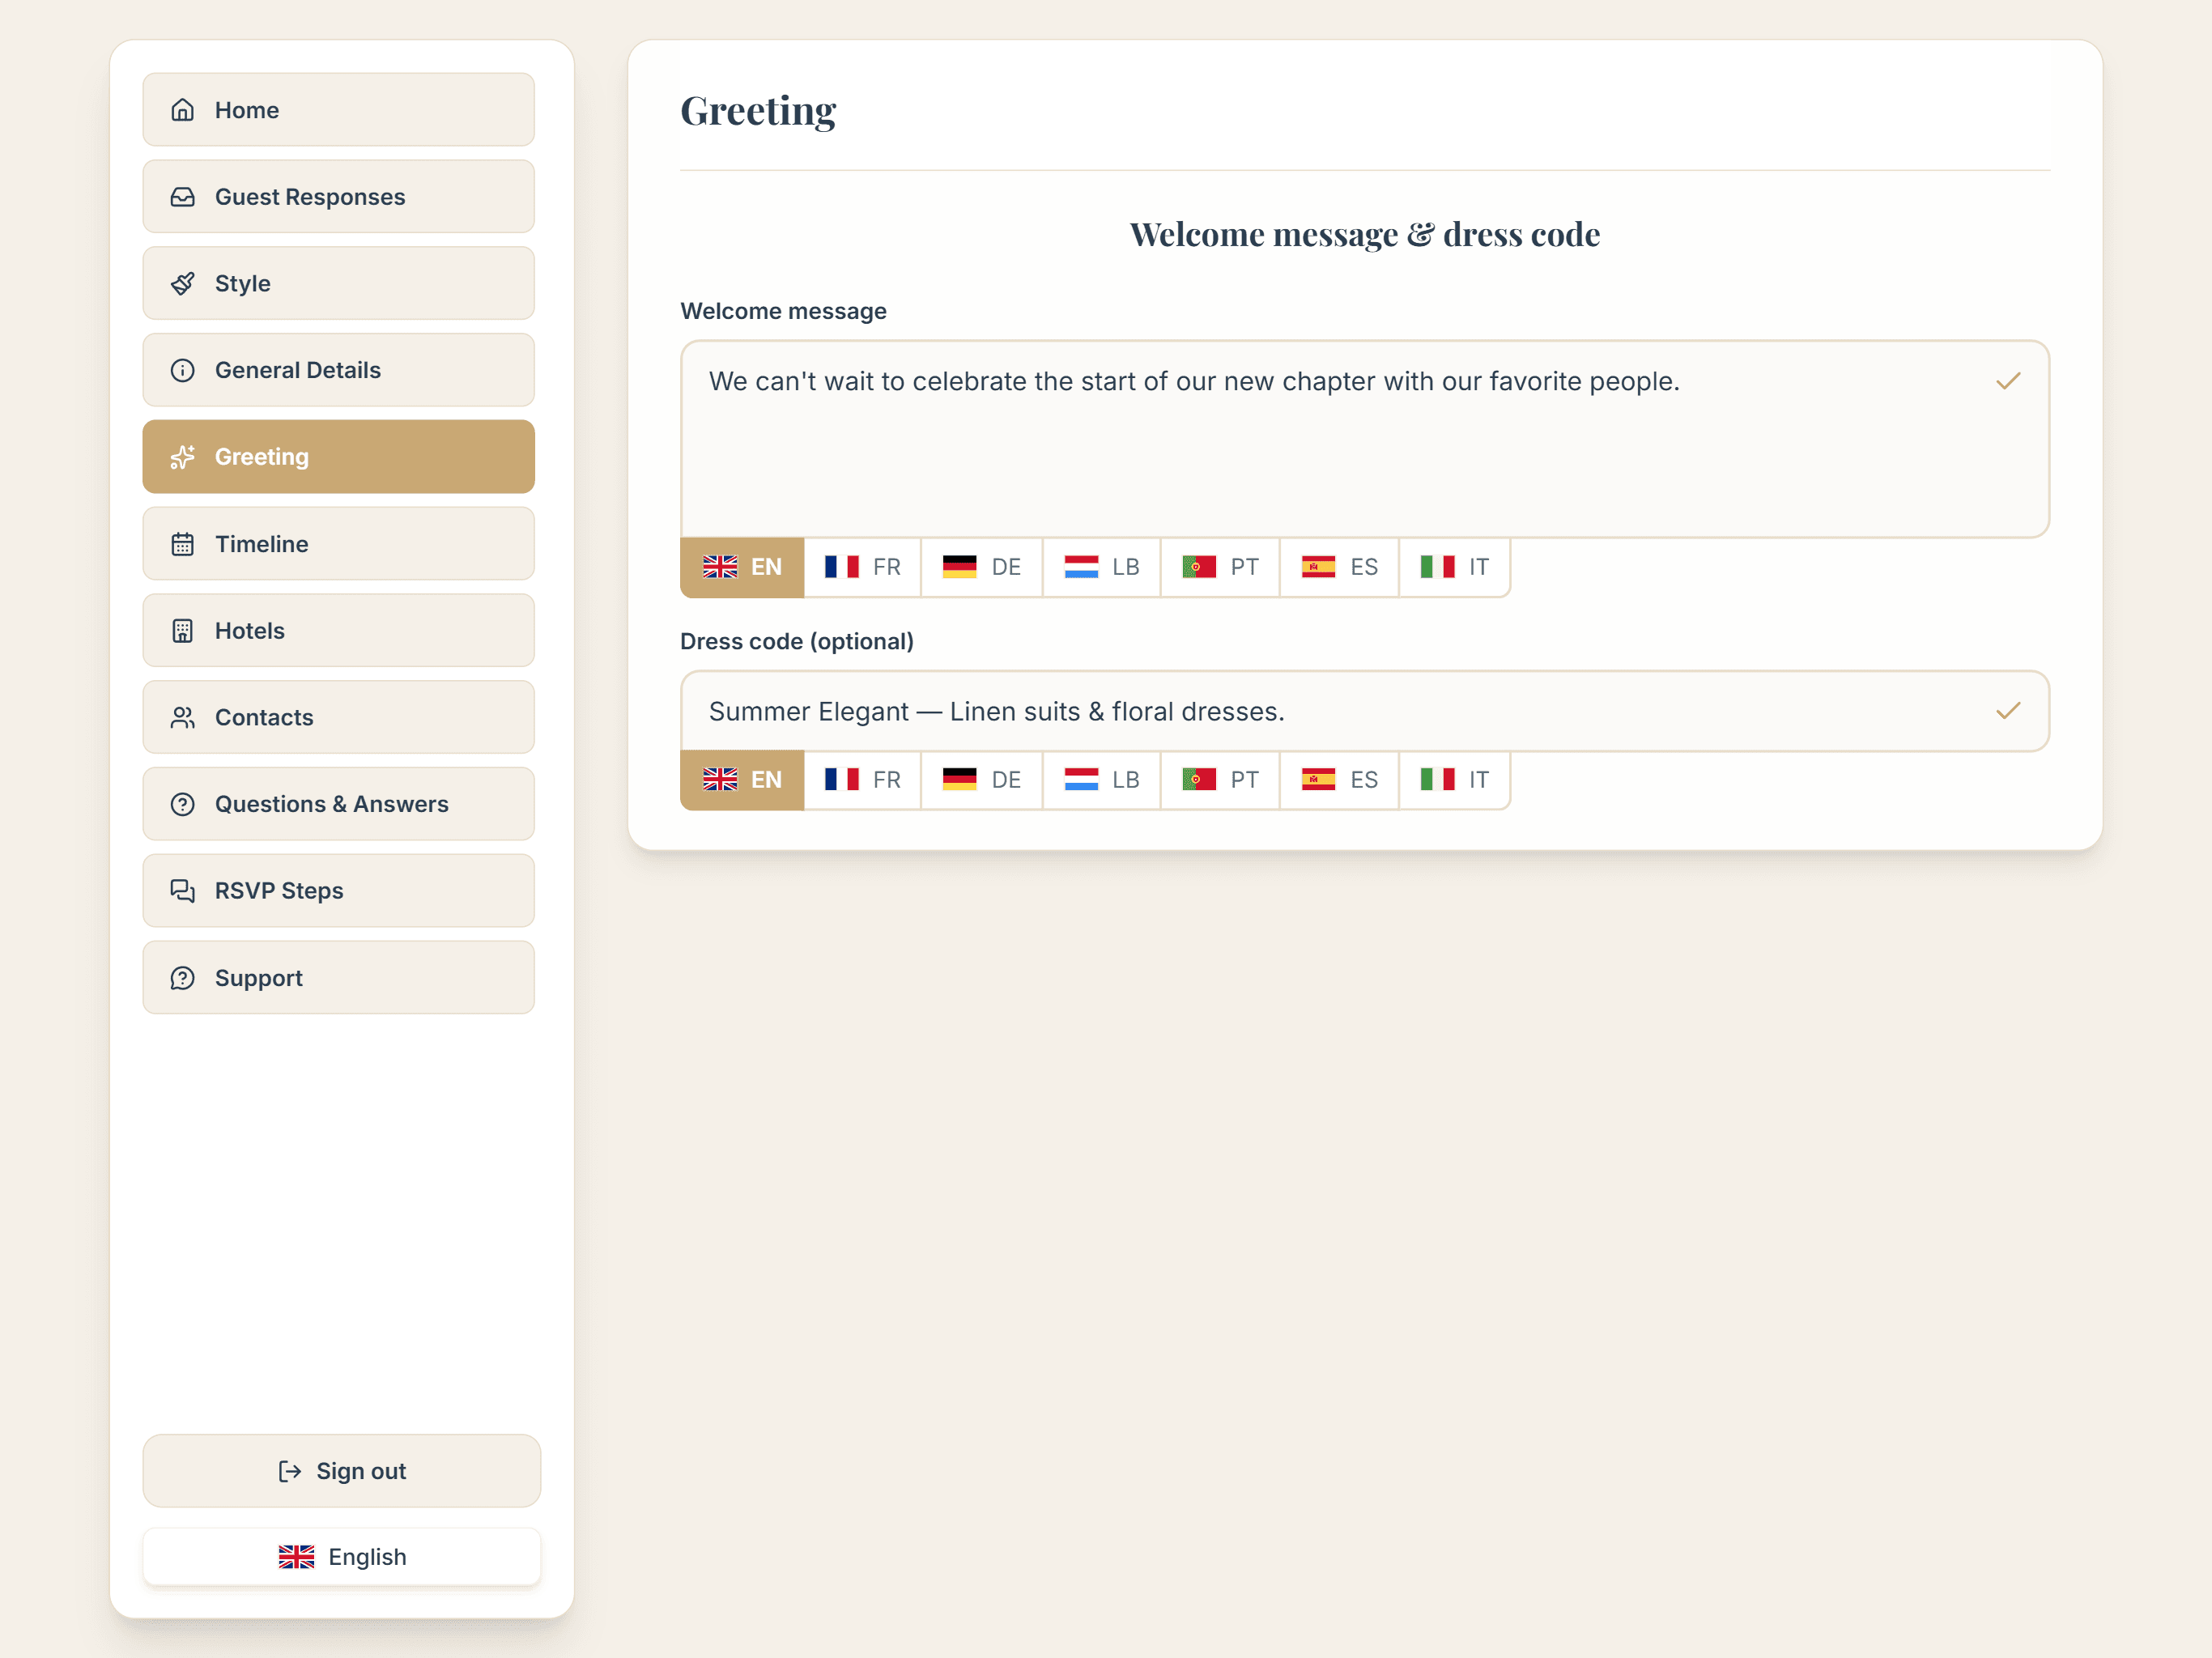Click the Home house icon
The image size is (2212, 1658).
click(x=182, y=110)
